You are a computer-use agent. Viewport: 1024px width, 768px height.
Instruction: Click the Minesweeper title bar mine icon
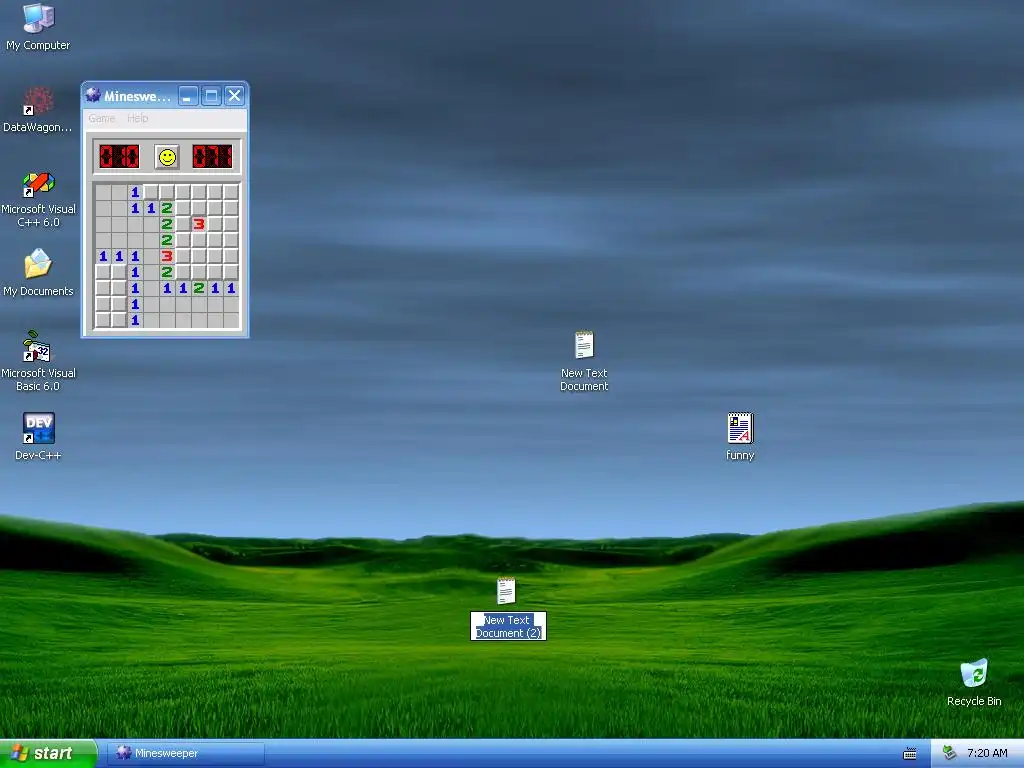(93, 95)
